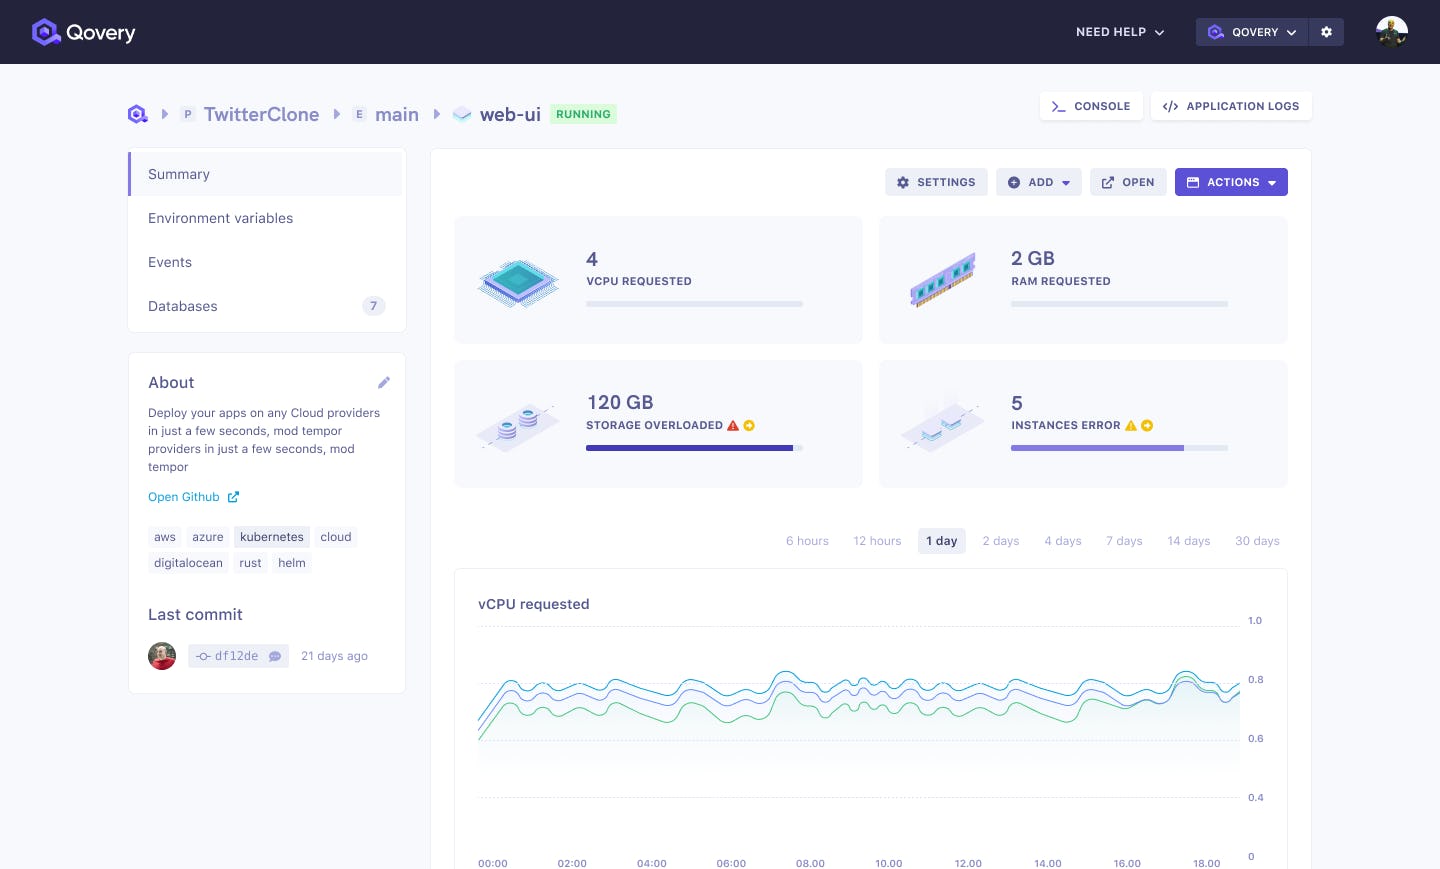Open the Databases section showing 7 items
Viewport: 1440px width, 869px height.
point(183,306)
